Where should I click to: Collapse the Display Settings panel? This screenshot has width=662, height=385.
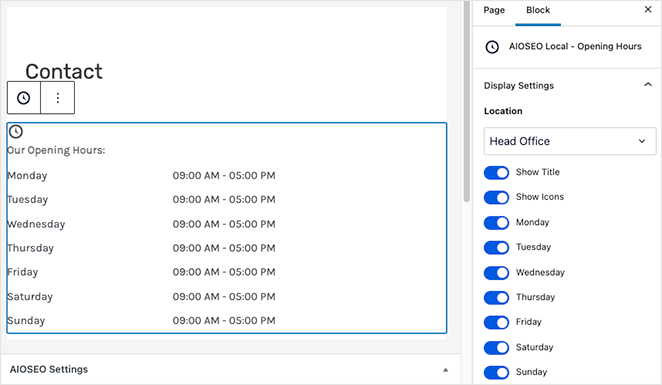tap(648, 85)
